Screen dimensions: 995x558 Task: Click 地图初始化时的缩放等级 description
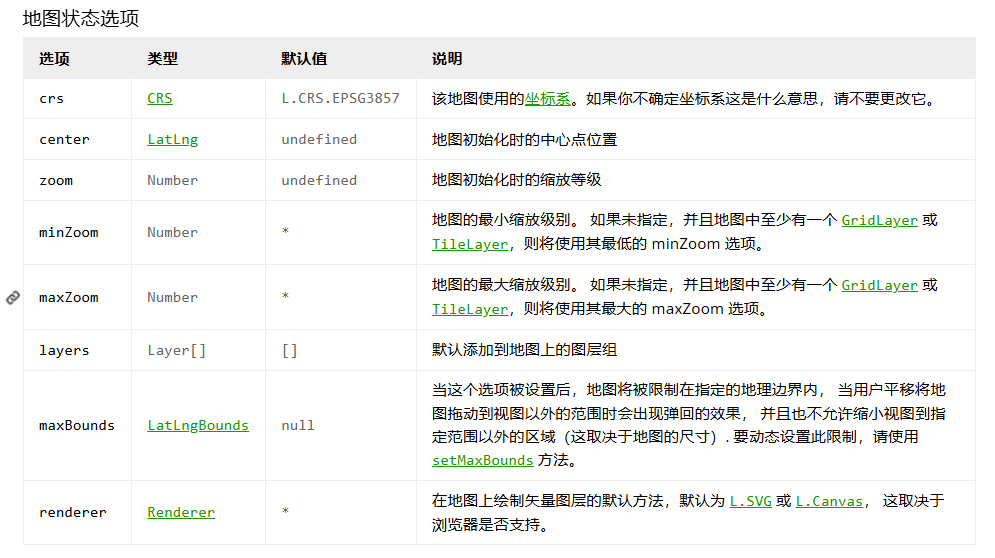point(517,180)
